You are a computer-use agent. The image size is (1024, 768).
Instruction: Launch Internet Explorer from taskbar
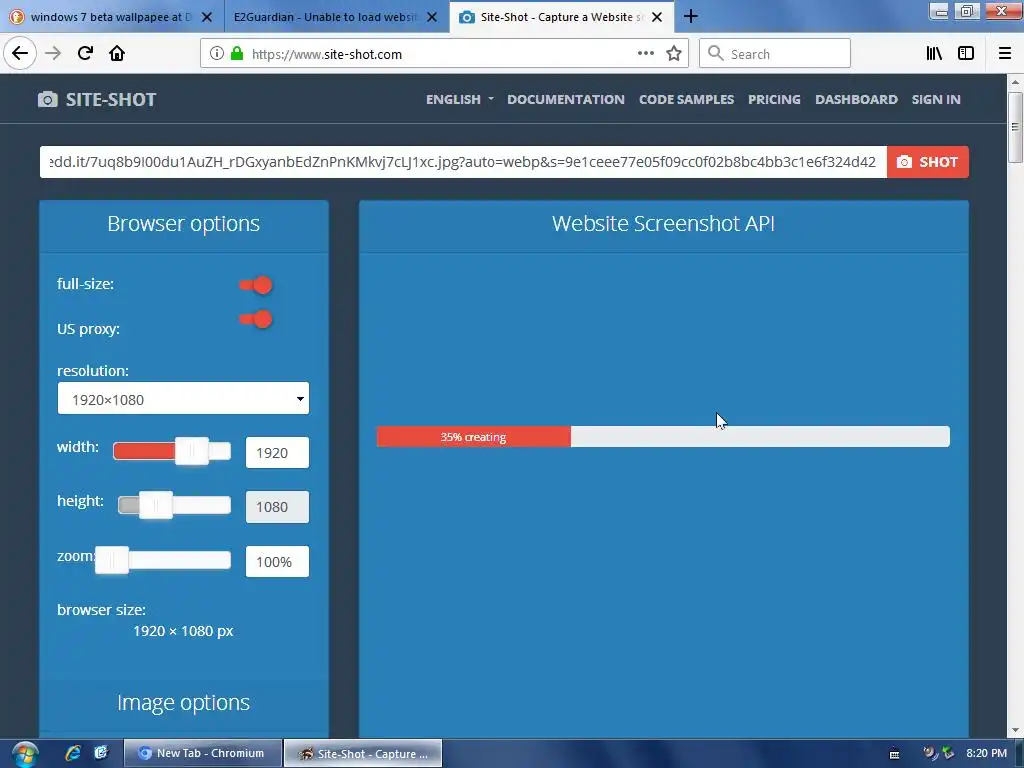coord(73,753)
